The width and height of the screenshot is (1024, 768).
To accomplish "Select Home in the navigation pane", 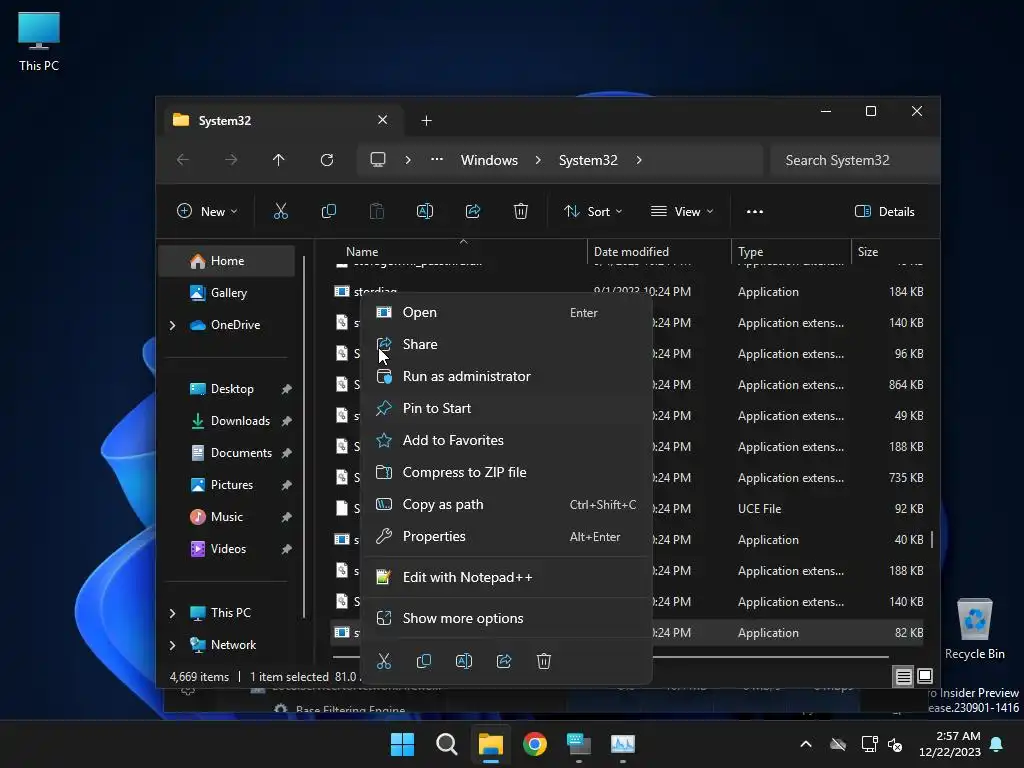I will [x=227, y=261].
